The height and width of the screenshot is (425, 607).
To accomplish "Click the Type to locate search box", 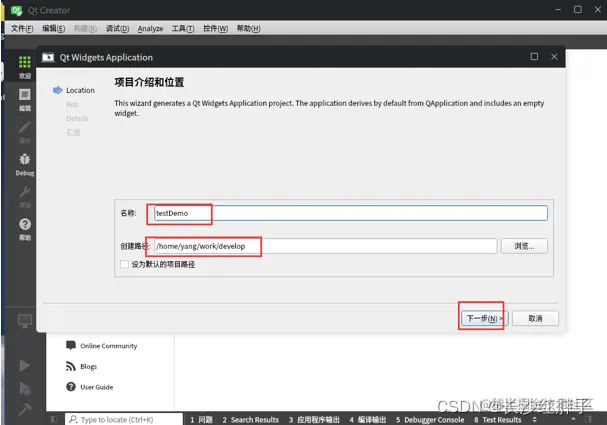I will pos(123,420).
